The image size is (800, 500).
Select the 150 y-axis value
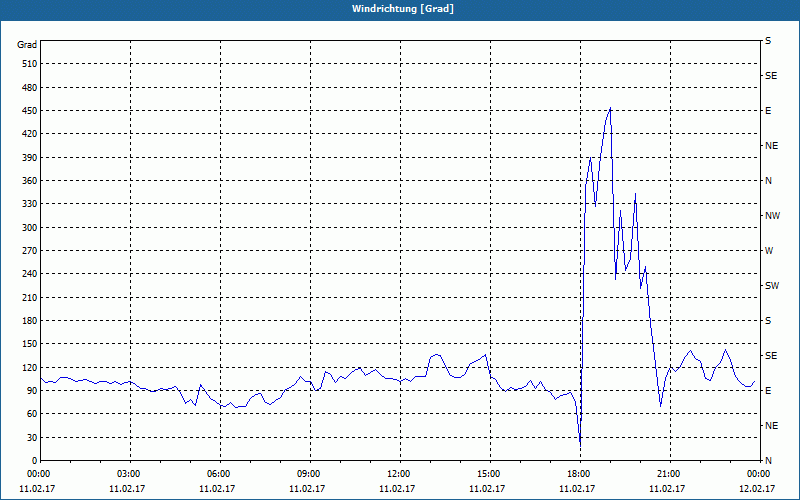(x=29, y=344)
